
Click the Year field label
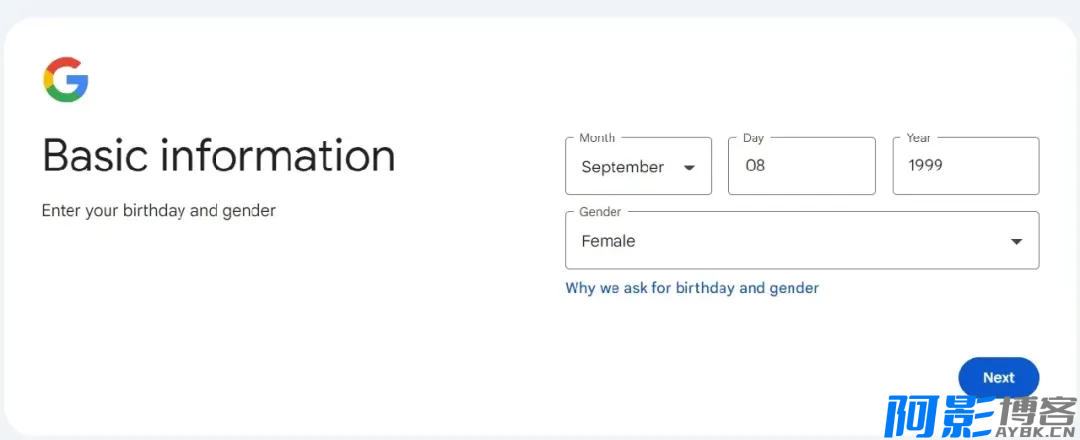pyautogui.click(x=919, y=138)
